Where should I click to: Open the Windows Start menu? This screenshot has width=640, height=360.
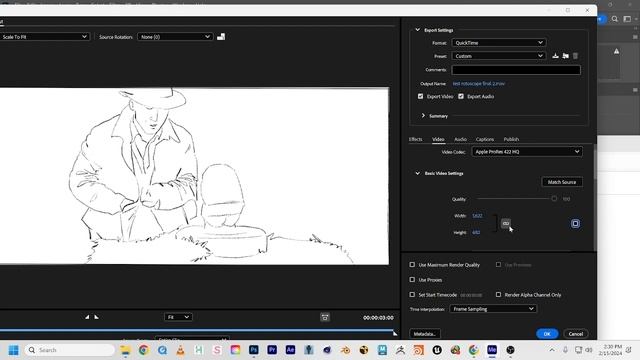pyautogui.click(x=13, y=350)
